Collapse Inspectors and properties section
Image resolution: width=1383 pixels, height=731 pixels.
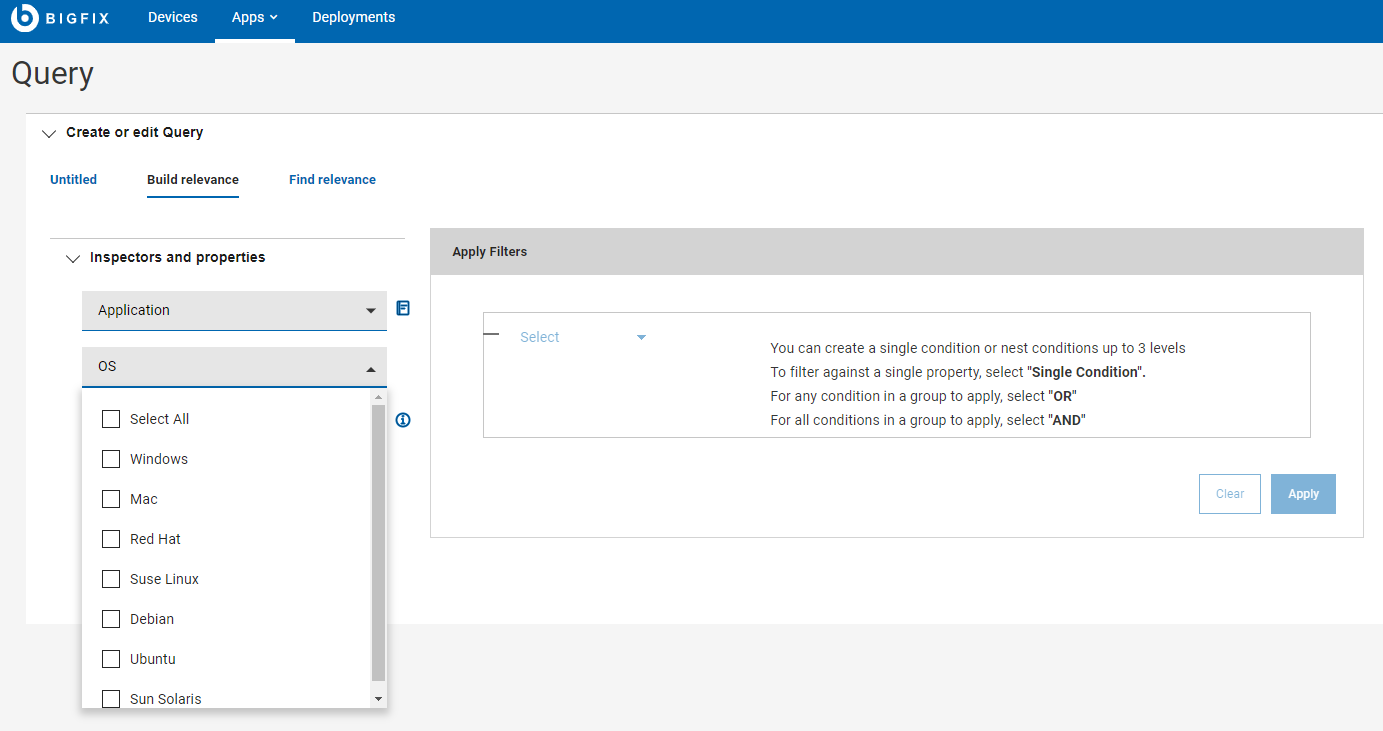72,258
